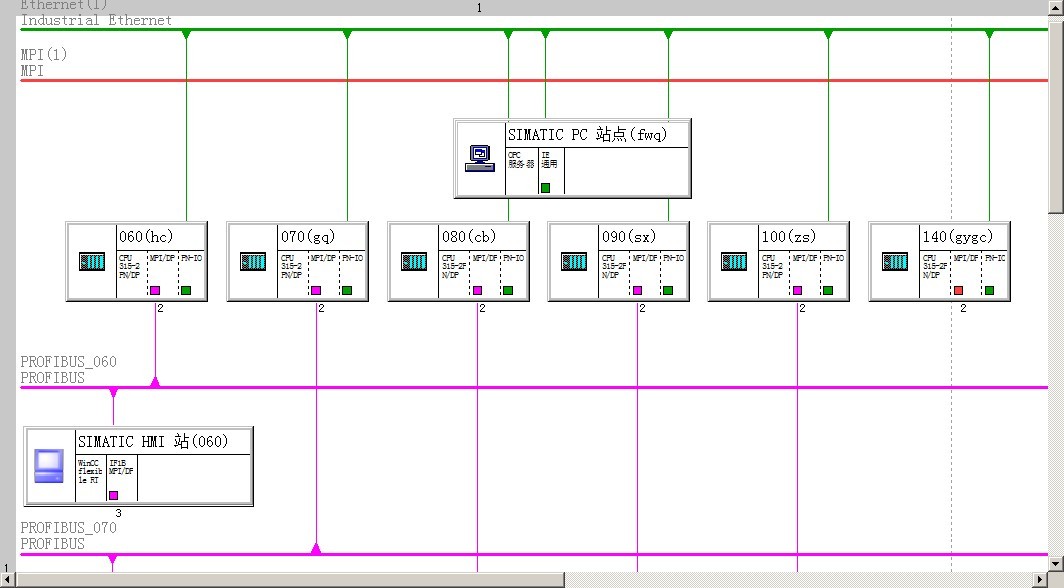Click the vertical scrollbar up arrow
The width and height of the screenshot is (1064, 588).
[x=1057, y=7]
